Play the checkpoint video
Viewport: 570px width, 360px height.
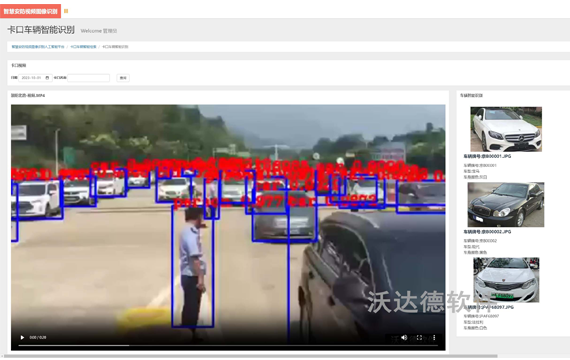(22, 337)
